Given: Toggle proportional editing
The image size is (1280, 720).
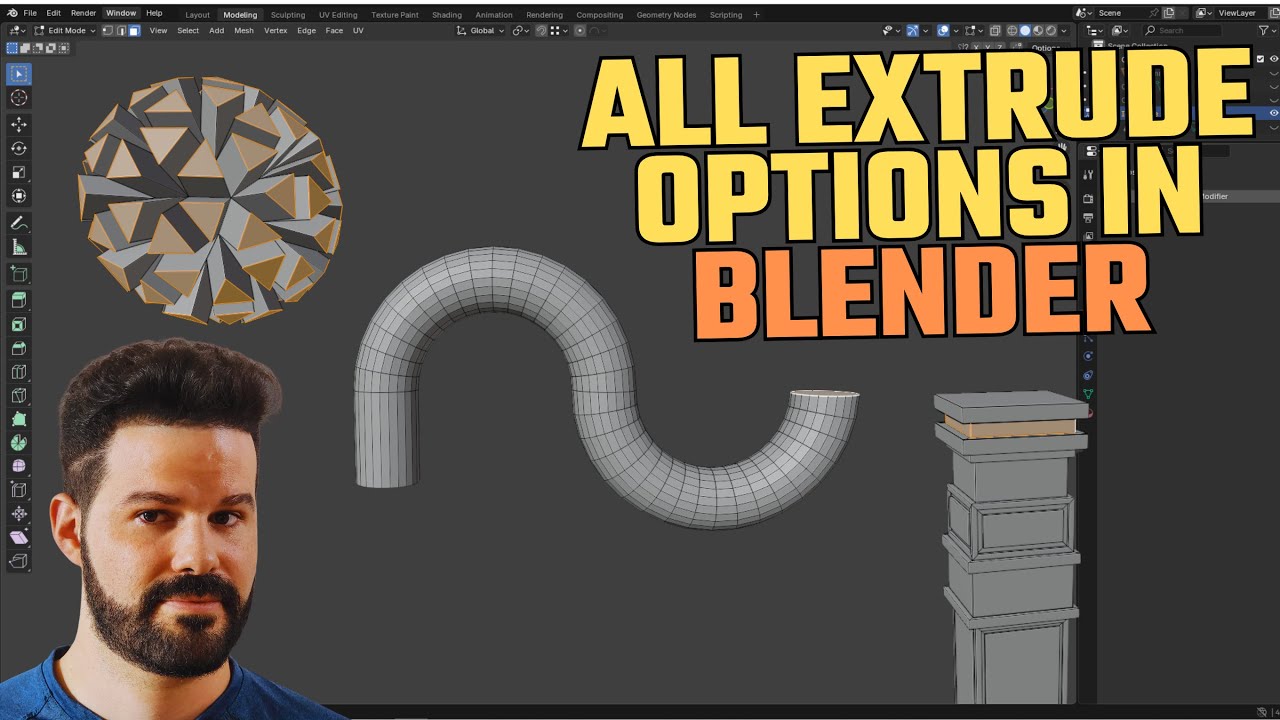Looking at the screenshot, I should [x=579, y=30].
